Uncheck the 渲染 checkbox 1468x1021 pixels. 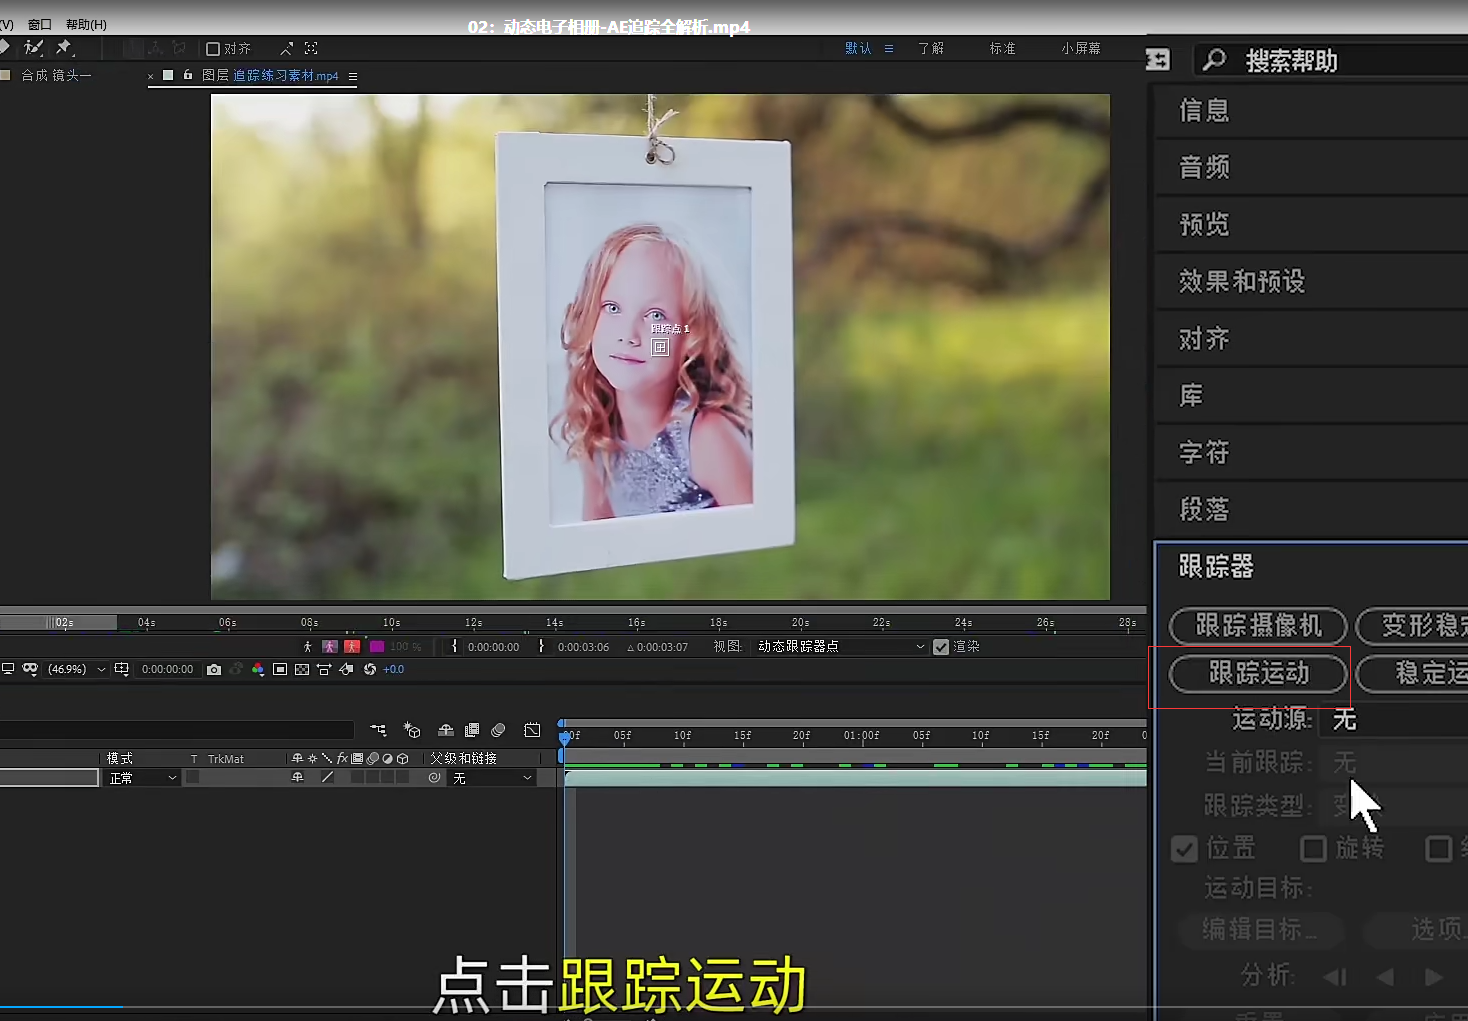940,647
